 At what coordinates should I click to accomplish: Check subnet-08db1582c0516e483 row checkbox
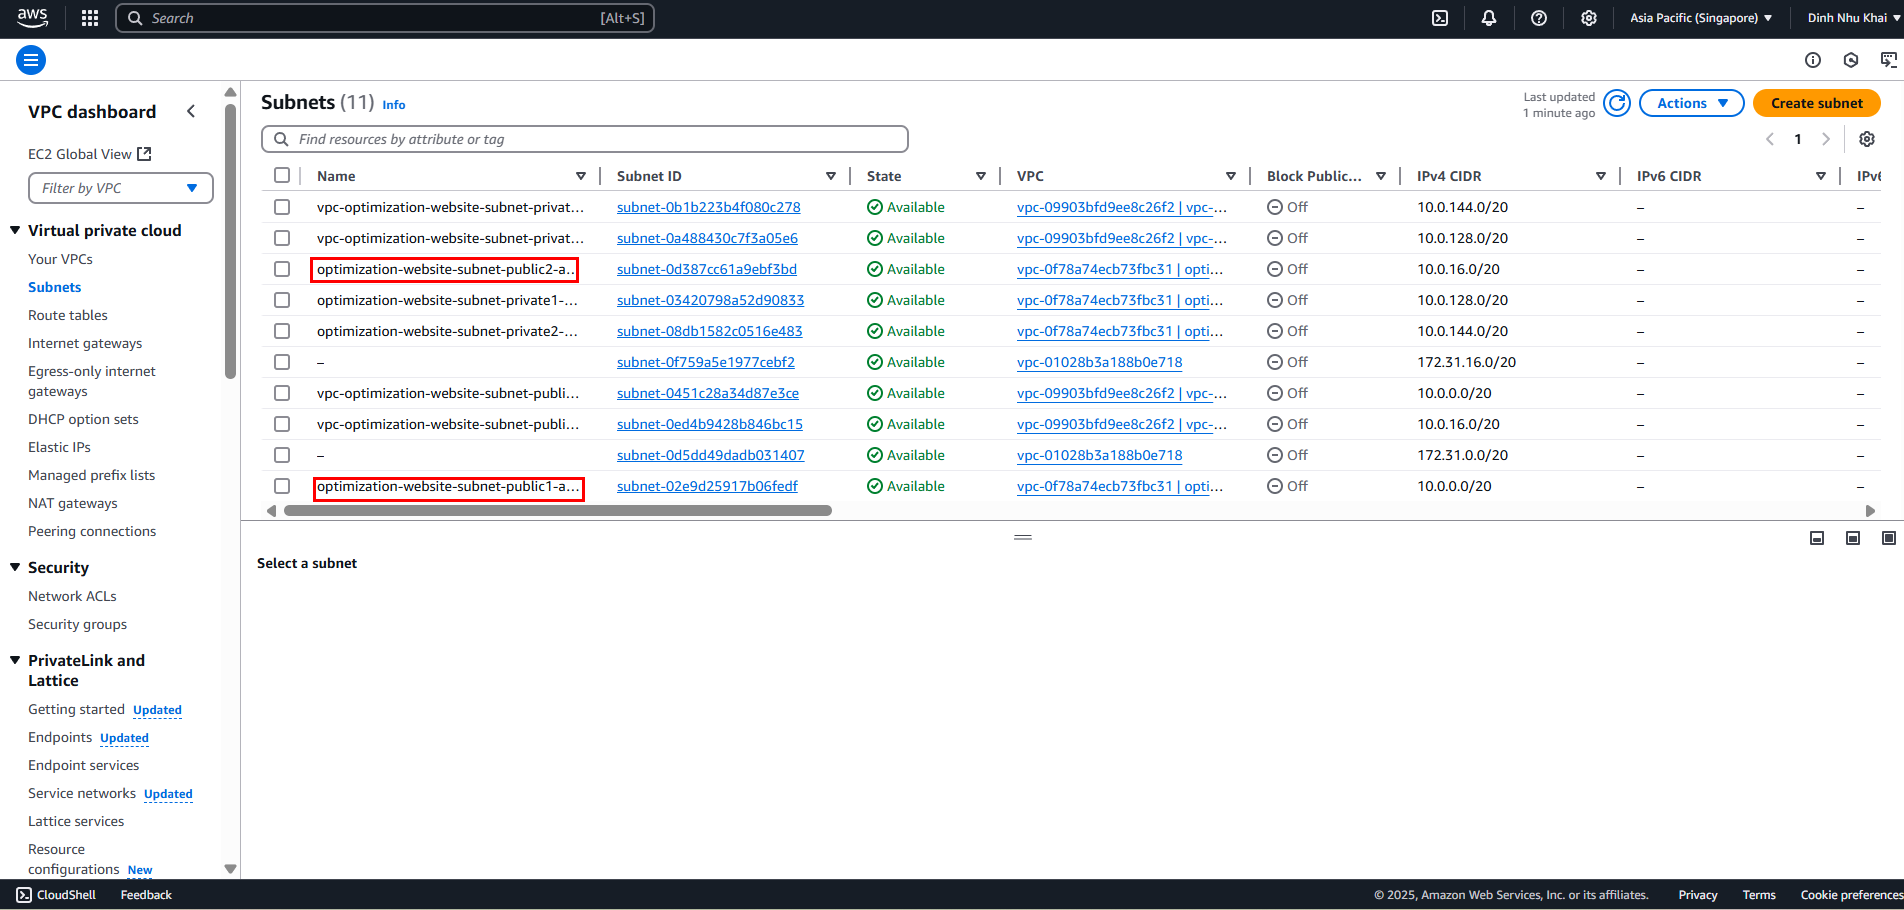[282, 331]
